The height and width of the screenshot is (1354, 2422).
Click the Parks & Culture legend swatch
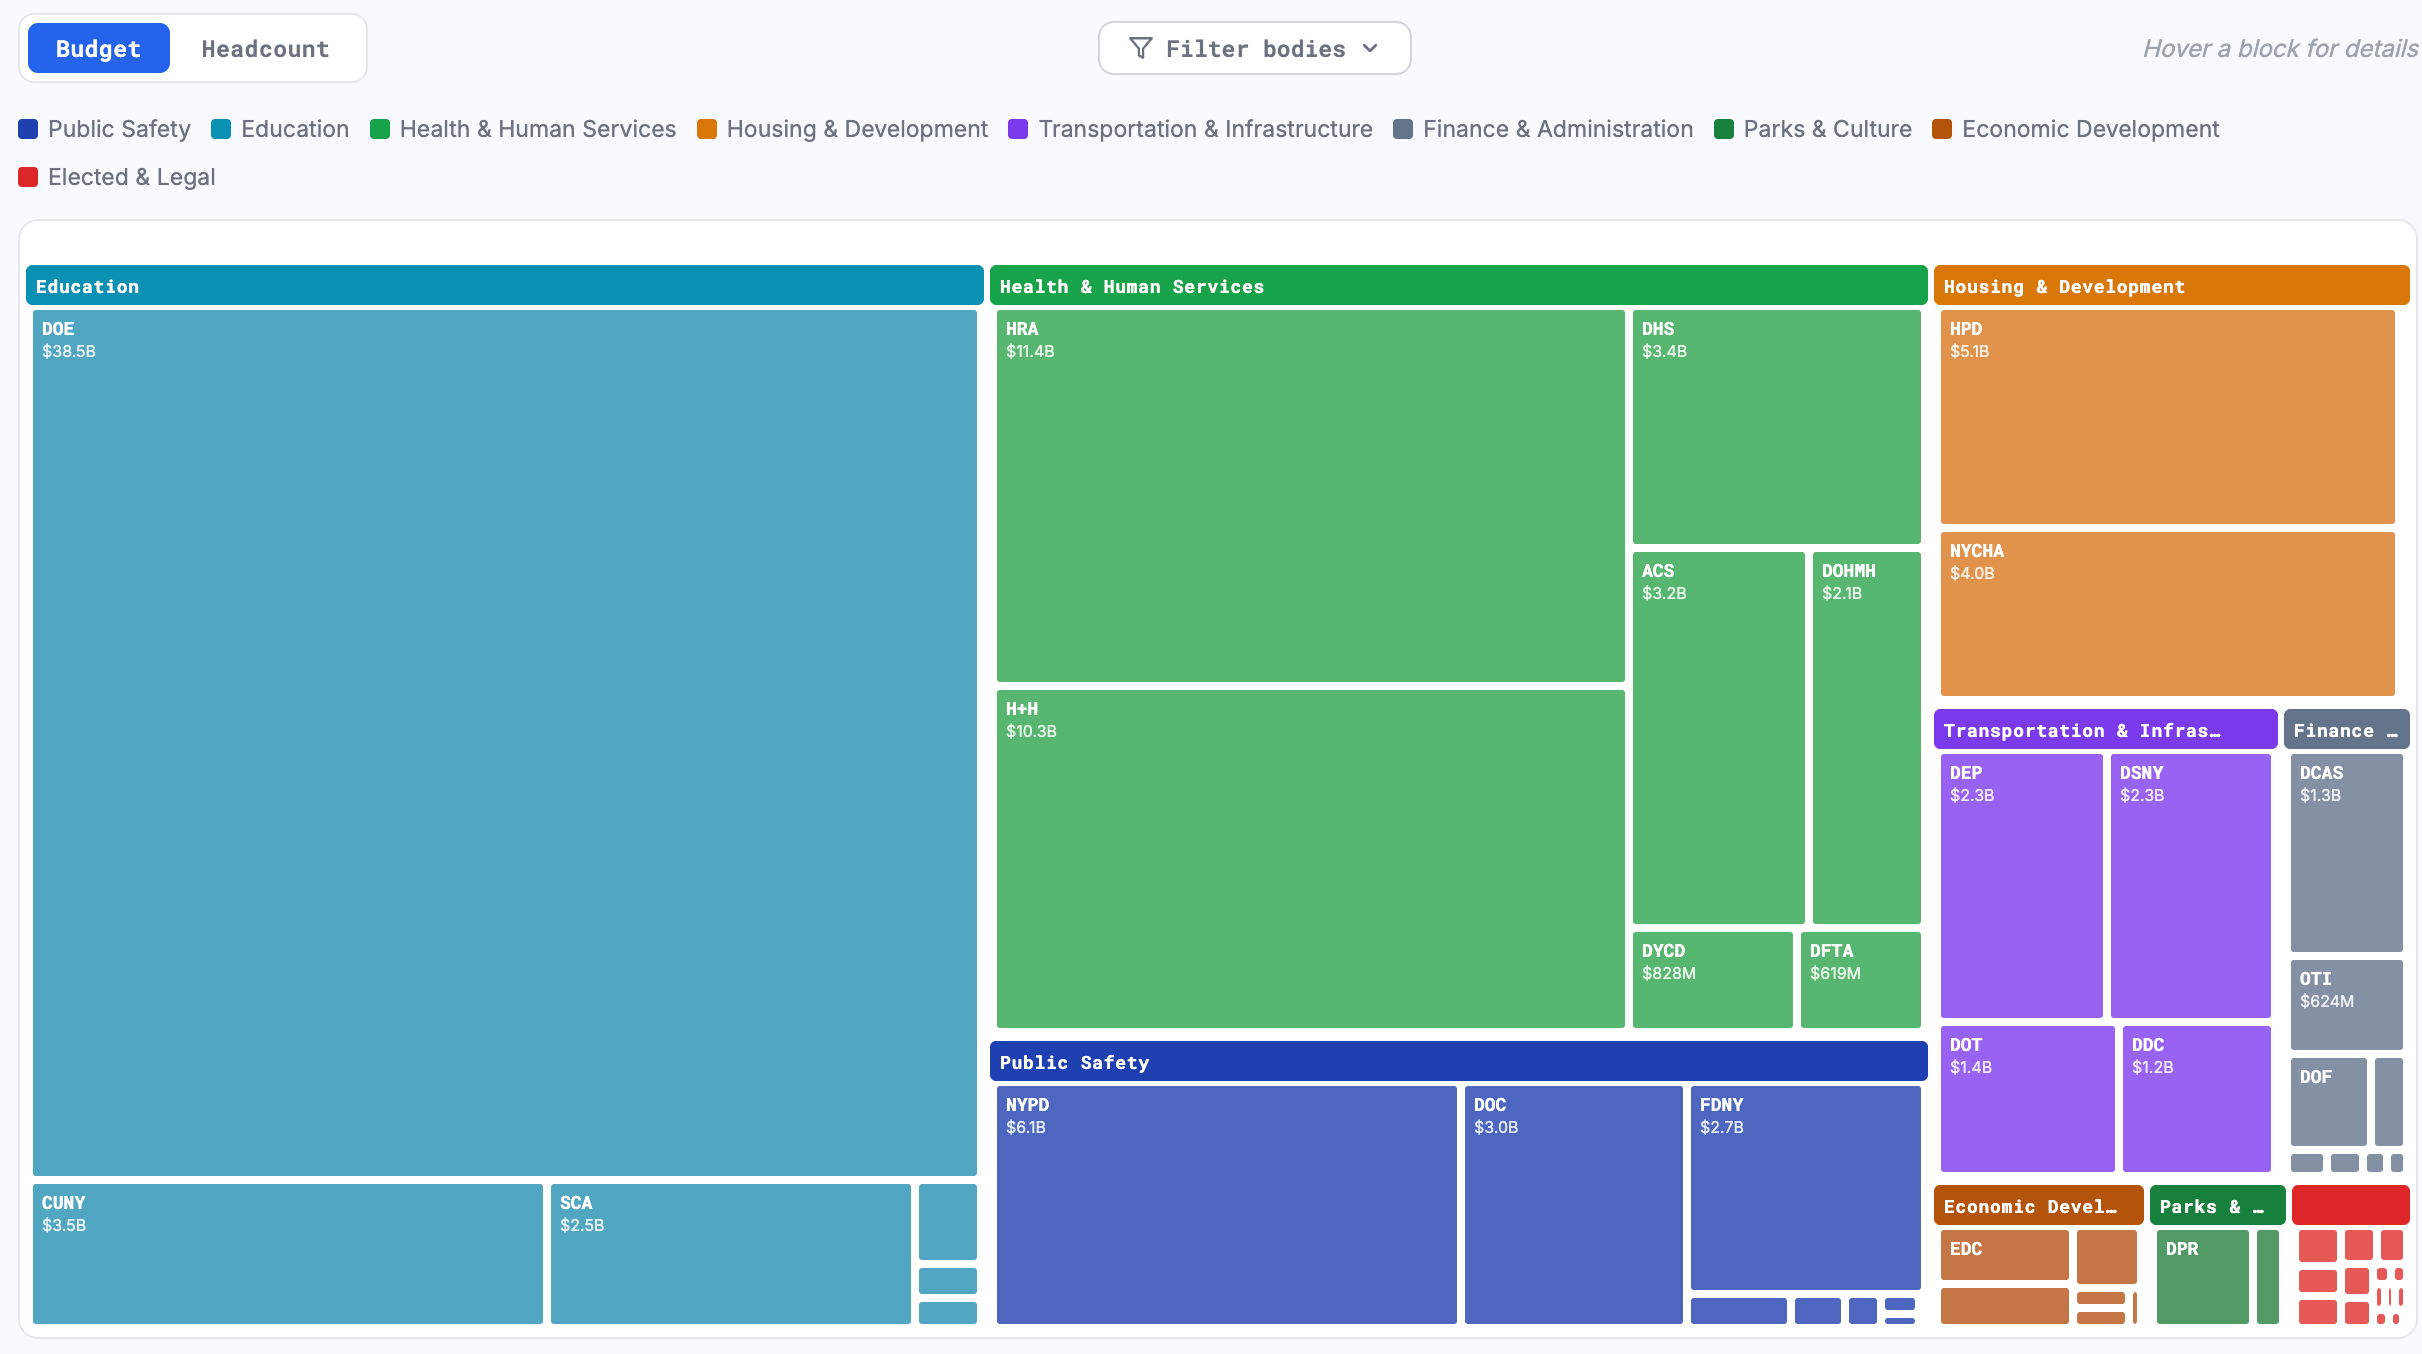(1723, 129)
